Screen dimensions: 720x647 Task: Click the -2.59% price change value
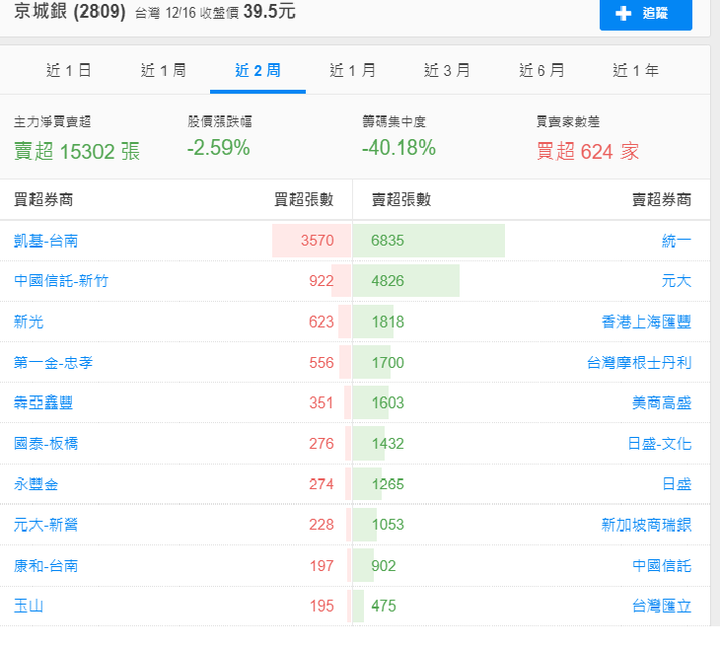pos(219,148)
